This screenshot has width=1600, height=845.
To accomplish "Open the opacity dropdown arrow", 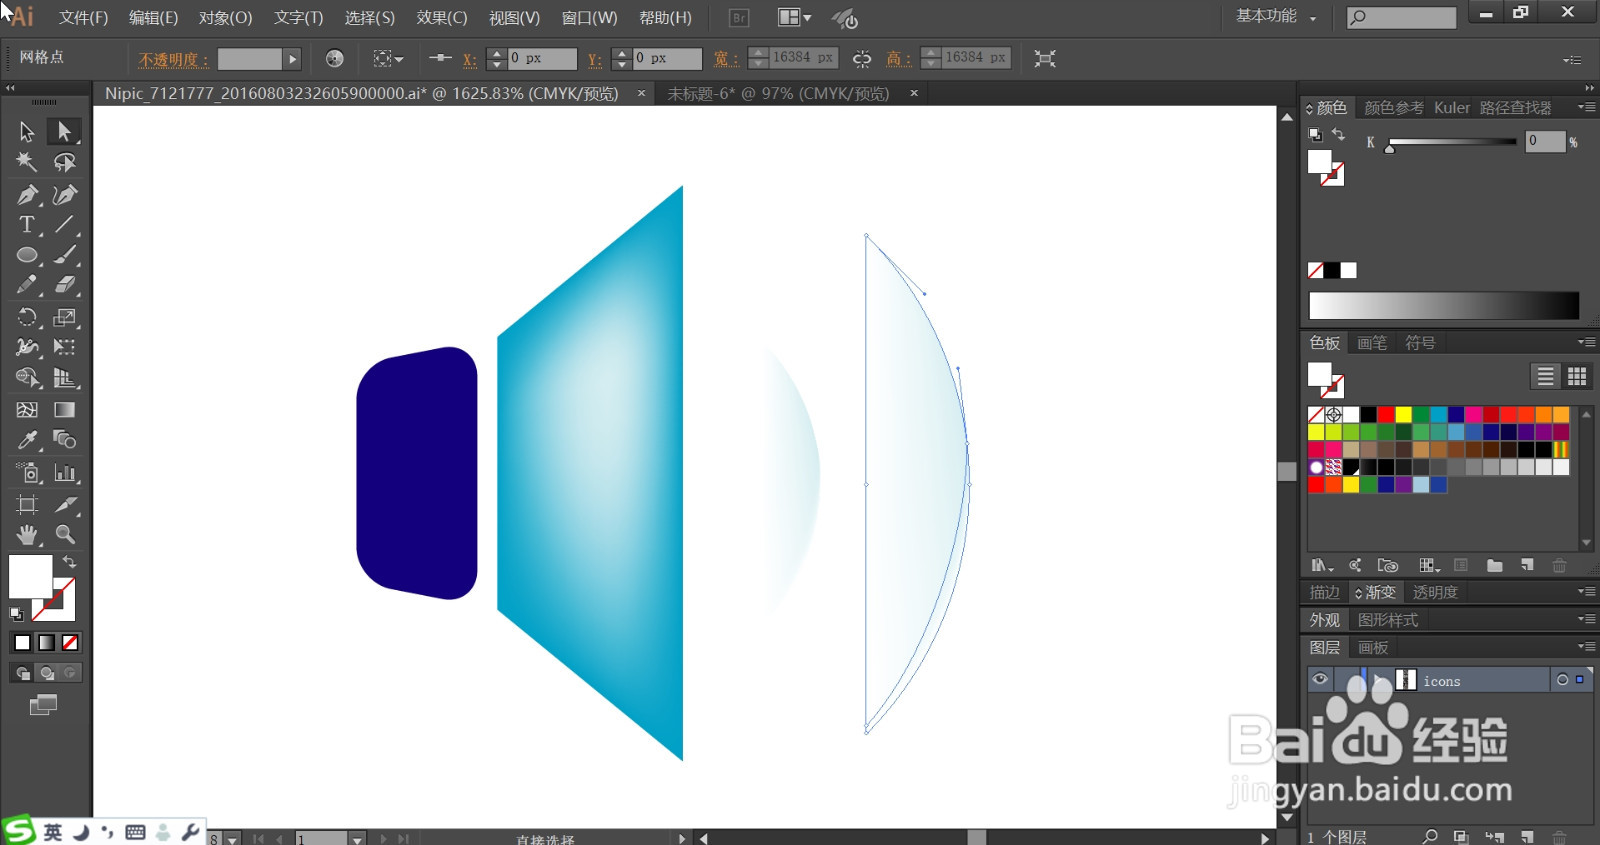I will click(292, 59).
